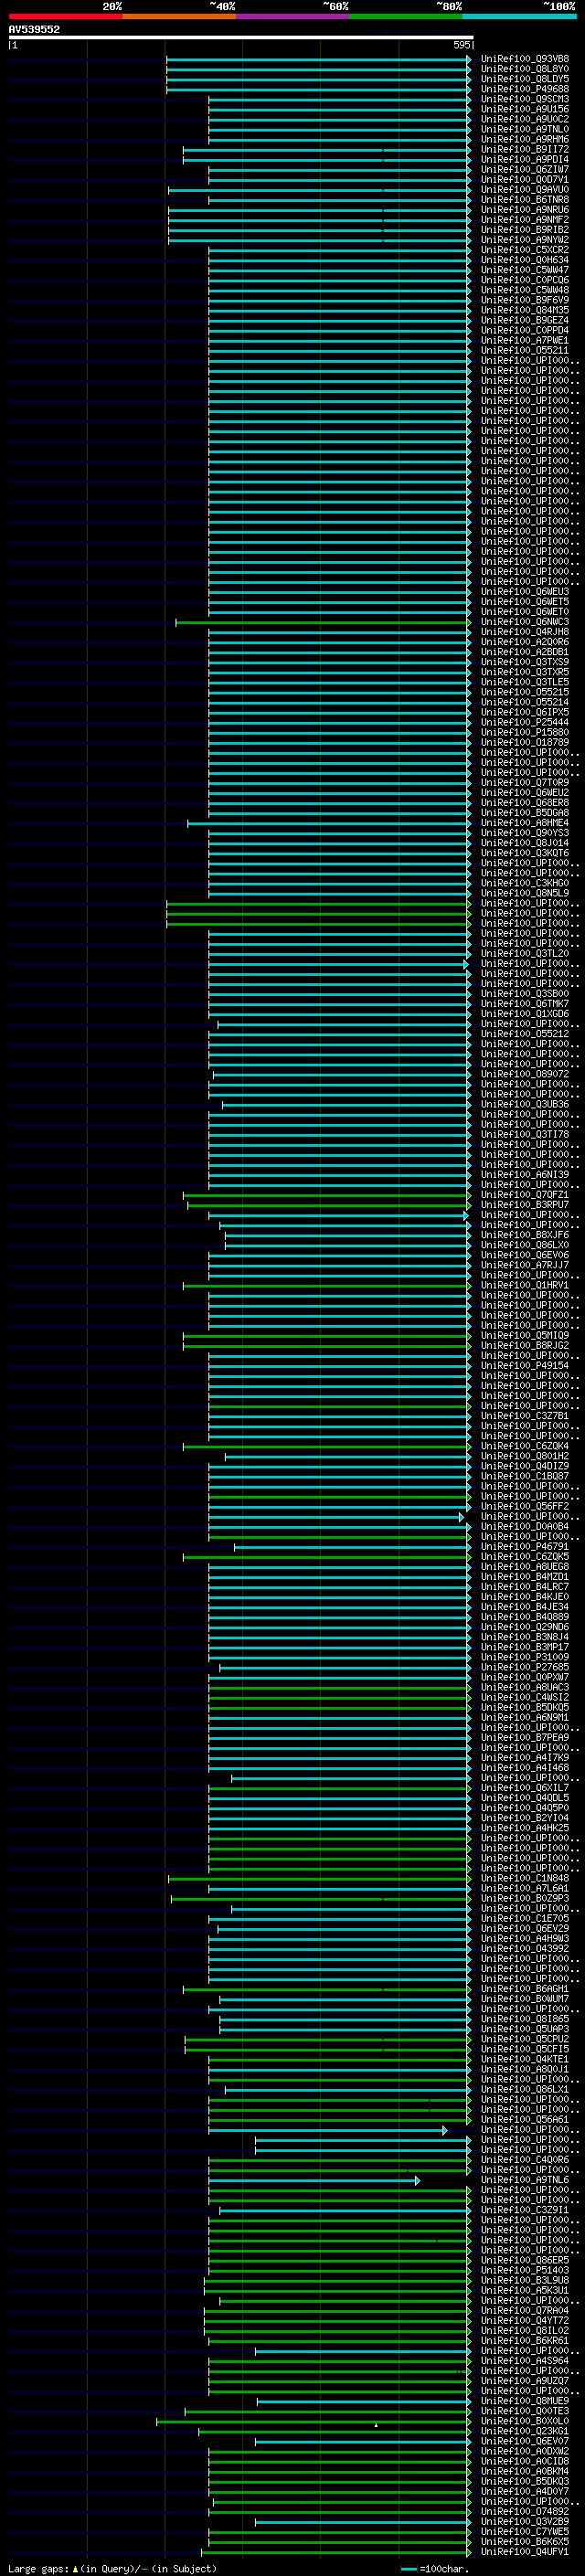Click the purple ~60% color scale segment
585x2576 pixels.
tap(292, 16)
